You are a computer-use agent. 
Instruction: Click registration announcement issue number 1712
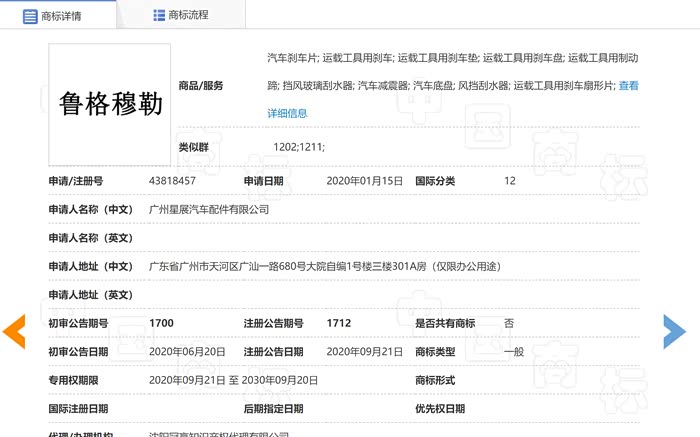(x=338, y=323)
